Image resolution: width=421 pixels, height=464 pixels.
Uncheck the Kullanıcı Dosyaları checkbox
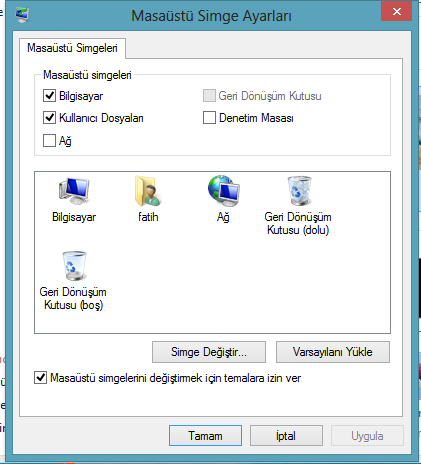(49, 118)
